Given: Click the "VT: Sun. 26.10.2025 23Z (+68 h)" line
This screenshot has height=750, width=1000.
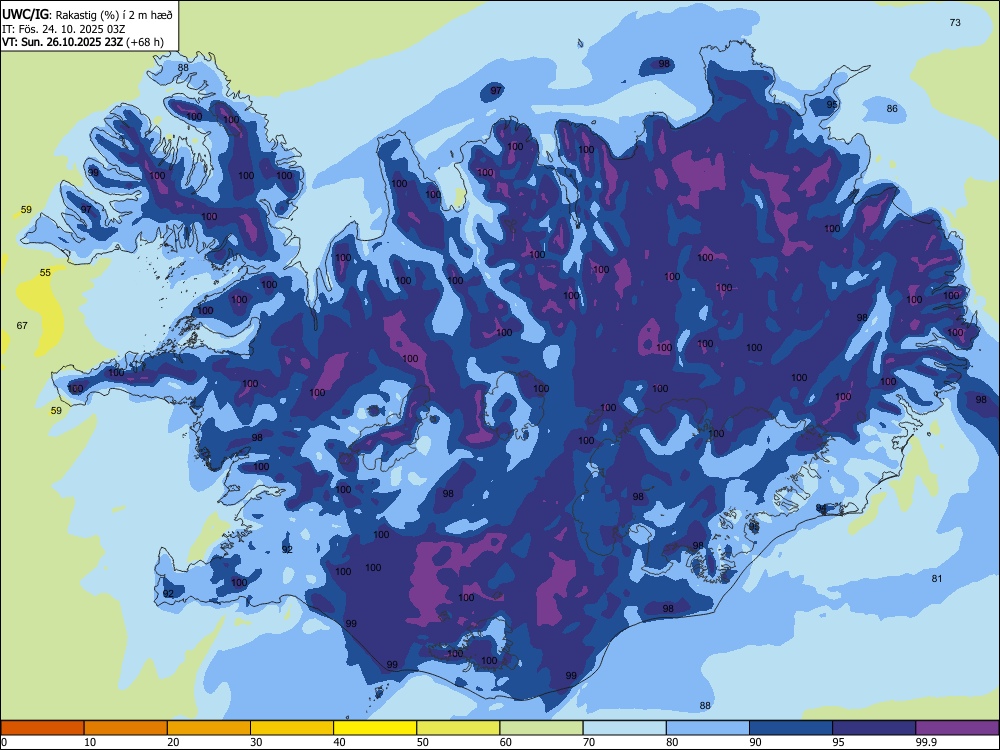Looking at the screenshot, I should coord(83,42).
